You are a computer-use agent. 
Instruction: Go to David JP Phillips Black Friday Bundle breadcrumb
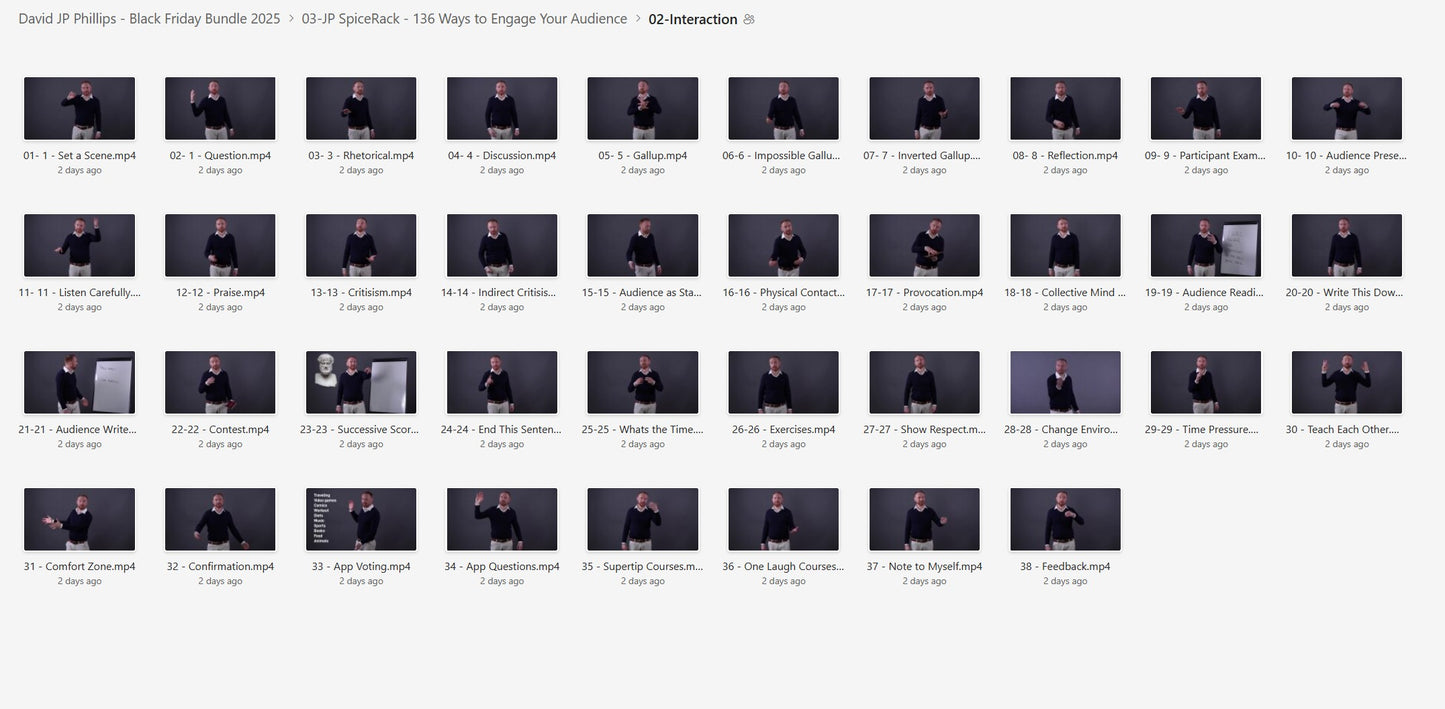(x=149, y=19)
